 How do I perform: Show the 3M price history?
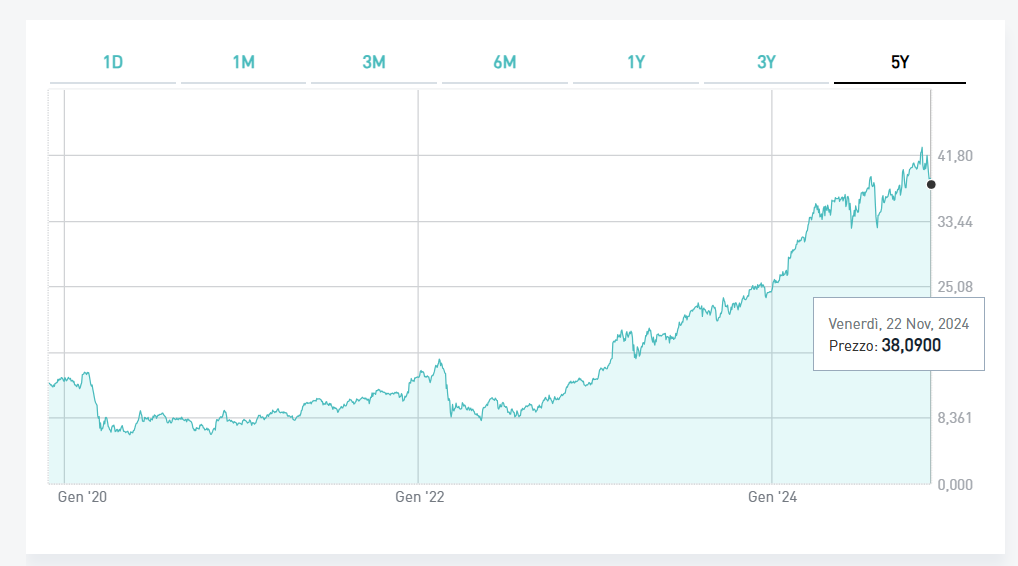pos(374,62)
